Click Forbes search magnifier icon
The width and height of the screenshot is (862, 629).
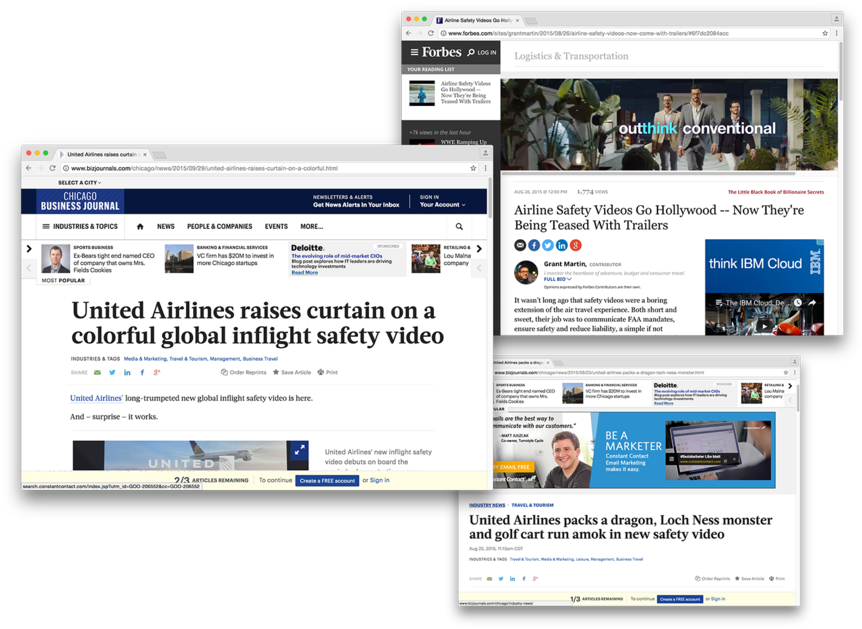pyautogui.click(x=471, y=52)
